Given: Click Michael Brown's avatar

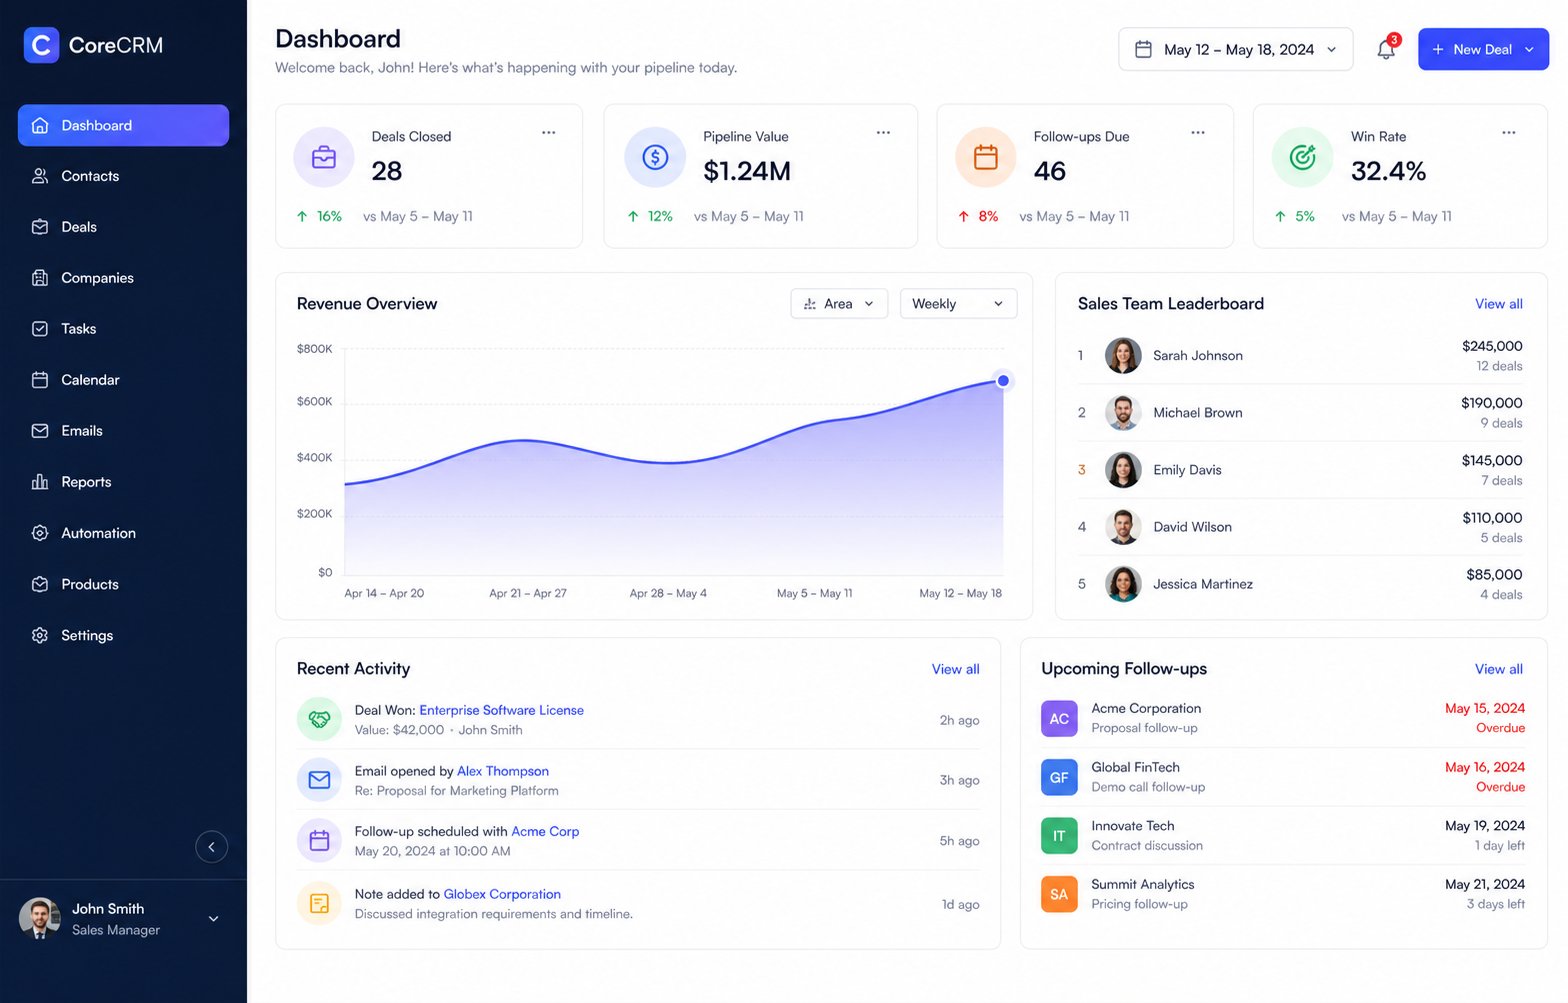Looking at the screenshot, I should point(1123,412).
